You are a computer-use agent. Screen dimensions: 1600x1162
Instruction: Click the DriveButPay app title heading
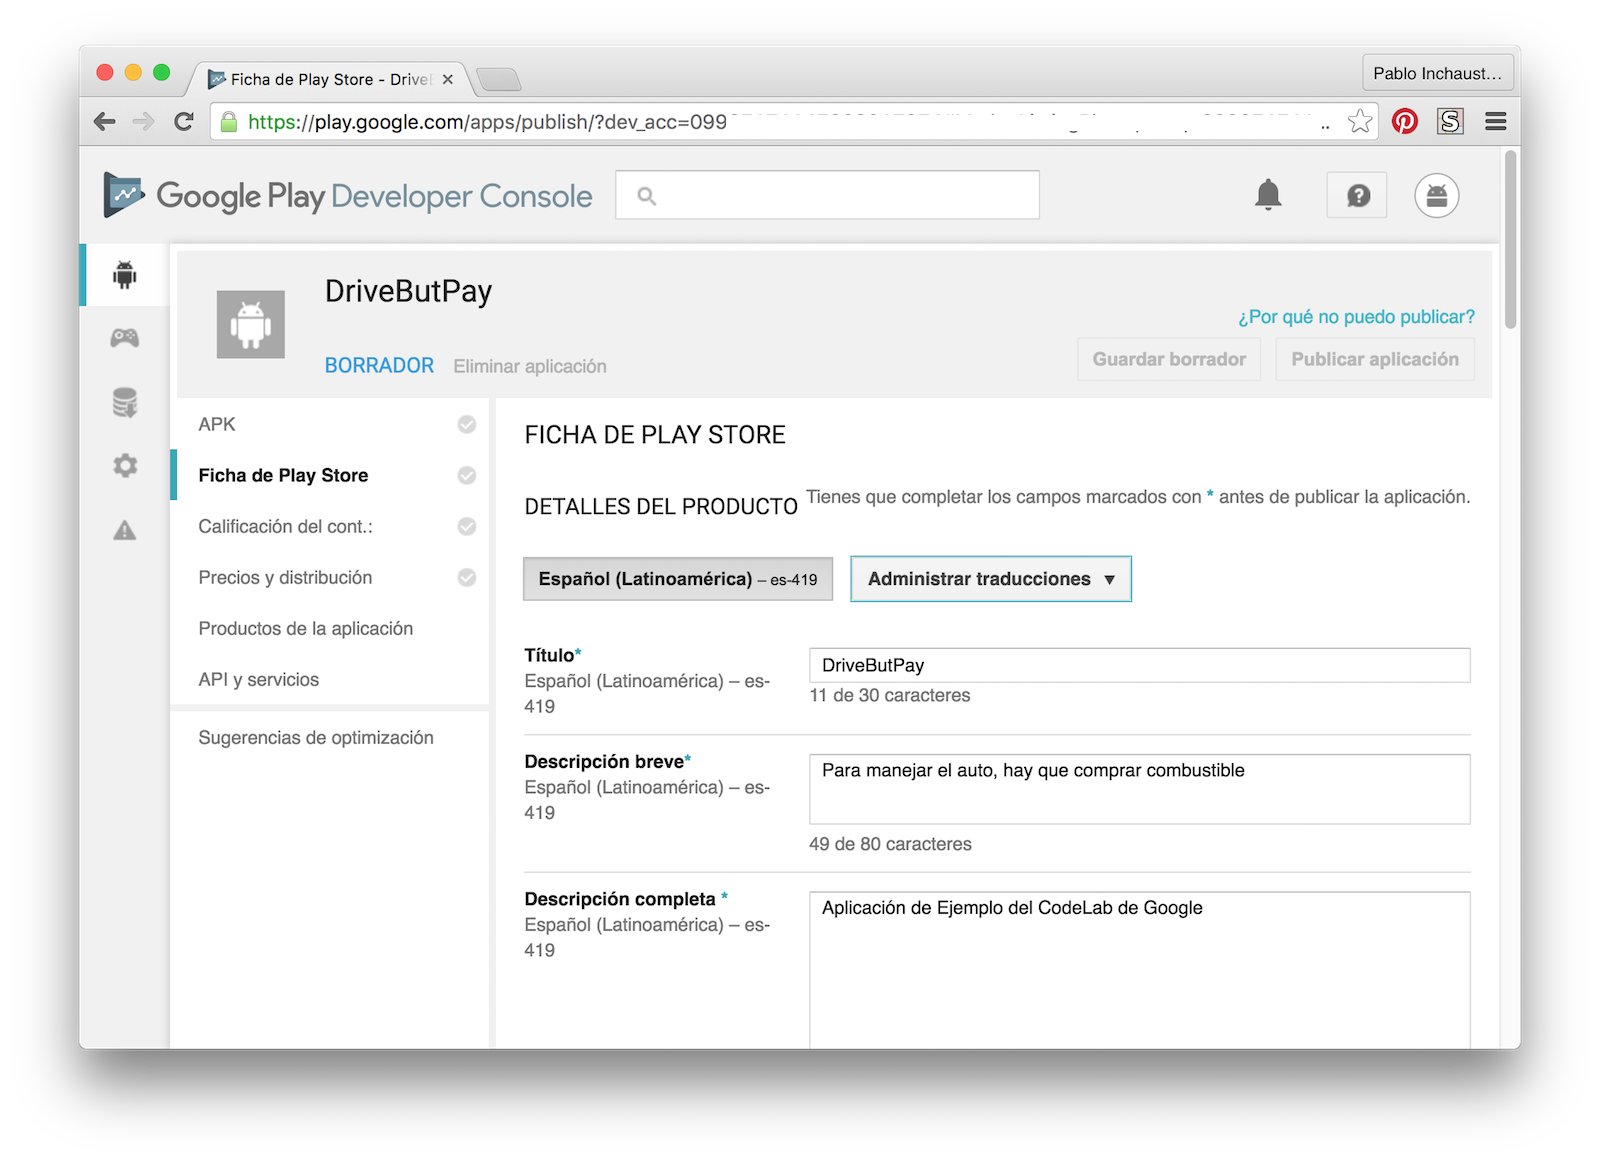[x=408, y=291]
